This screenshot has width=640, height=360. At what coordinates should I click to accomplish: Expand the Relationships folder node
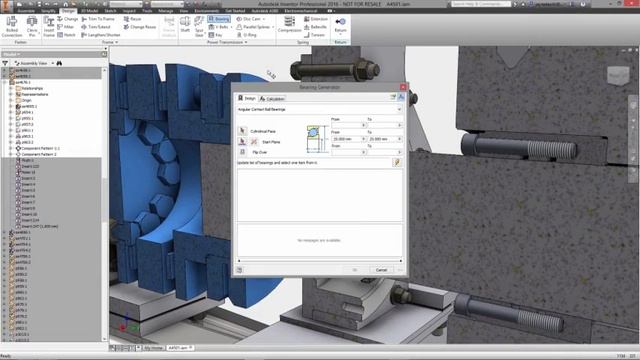tap(11, 88)
